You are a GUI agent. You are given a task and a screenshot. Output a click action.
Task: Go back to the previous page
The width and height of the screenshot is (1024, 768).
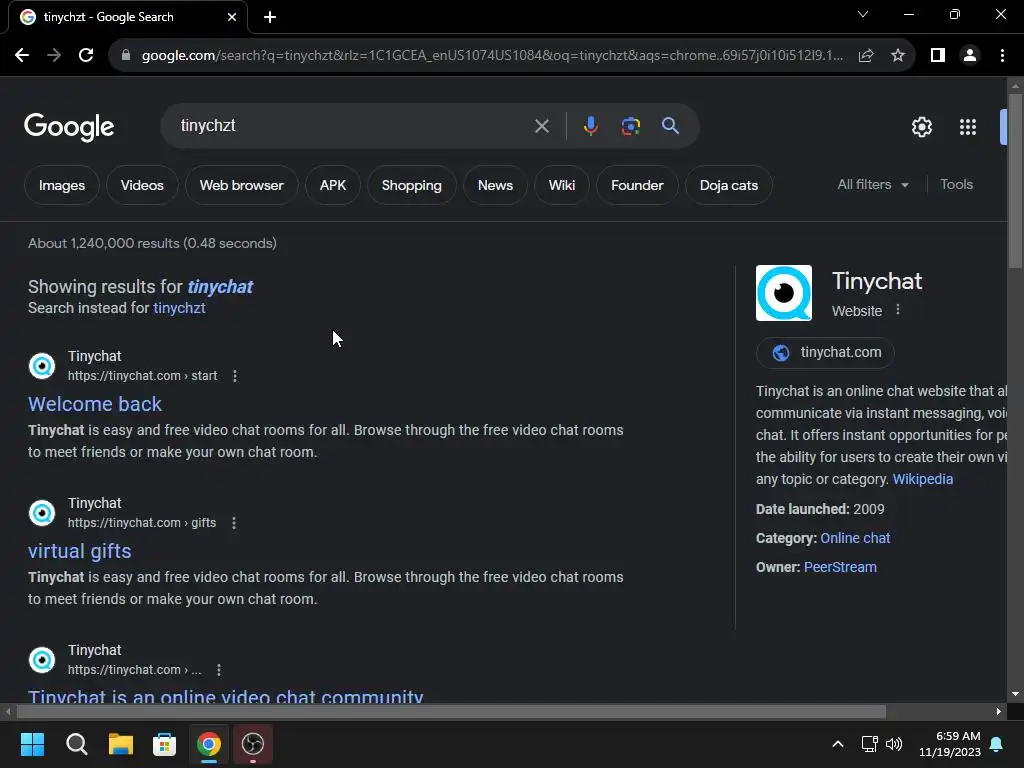tap(22, 56)
